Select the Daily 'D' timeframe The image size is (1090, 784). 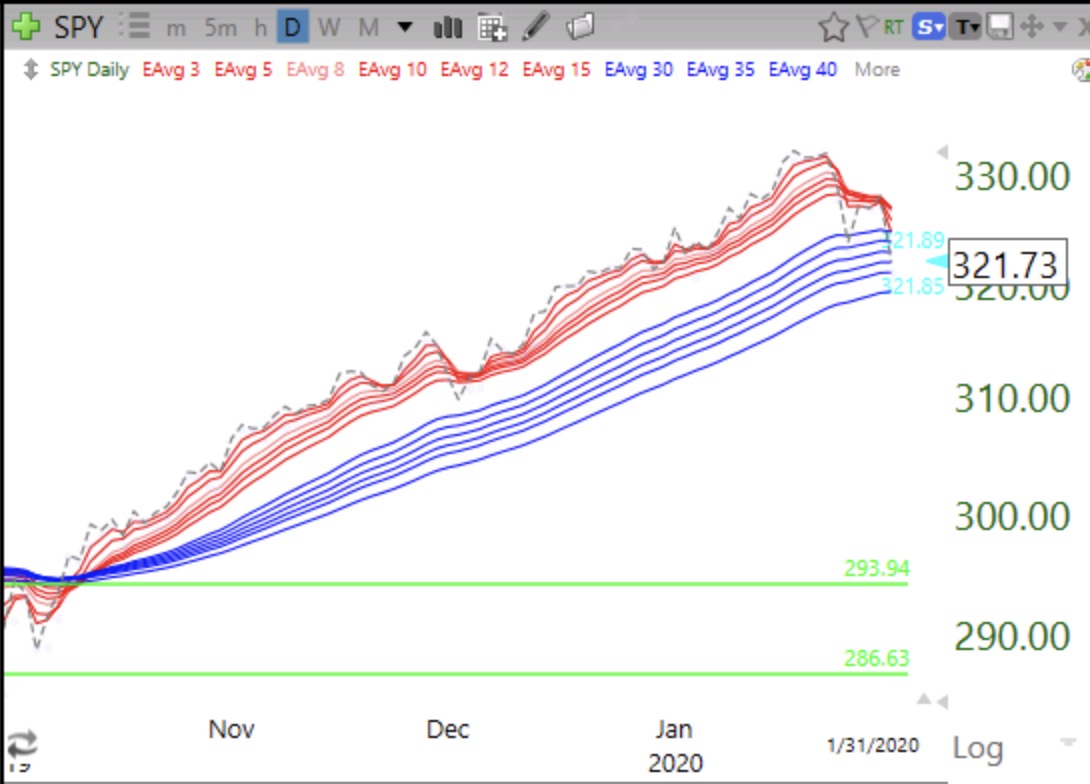[x=293, y=27]
